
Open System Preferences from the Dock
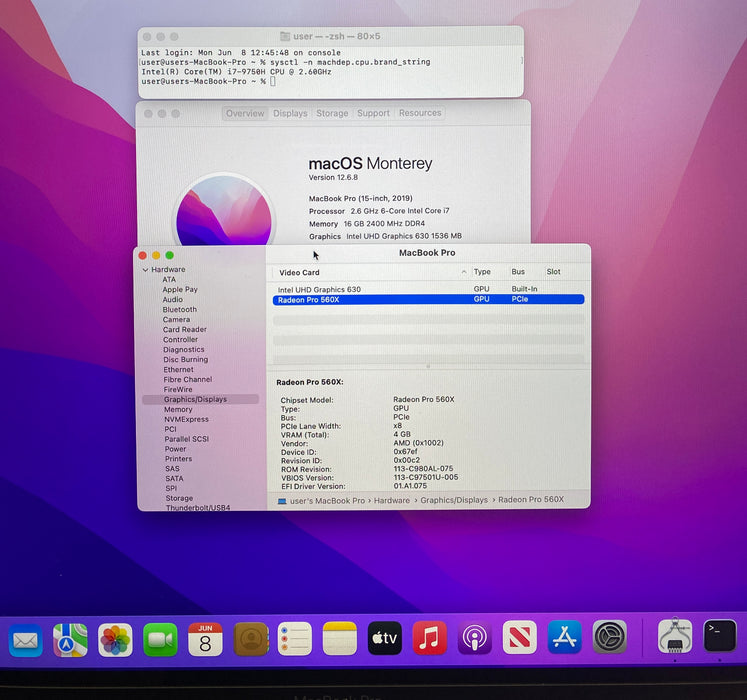[609, 637]
